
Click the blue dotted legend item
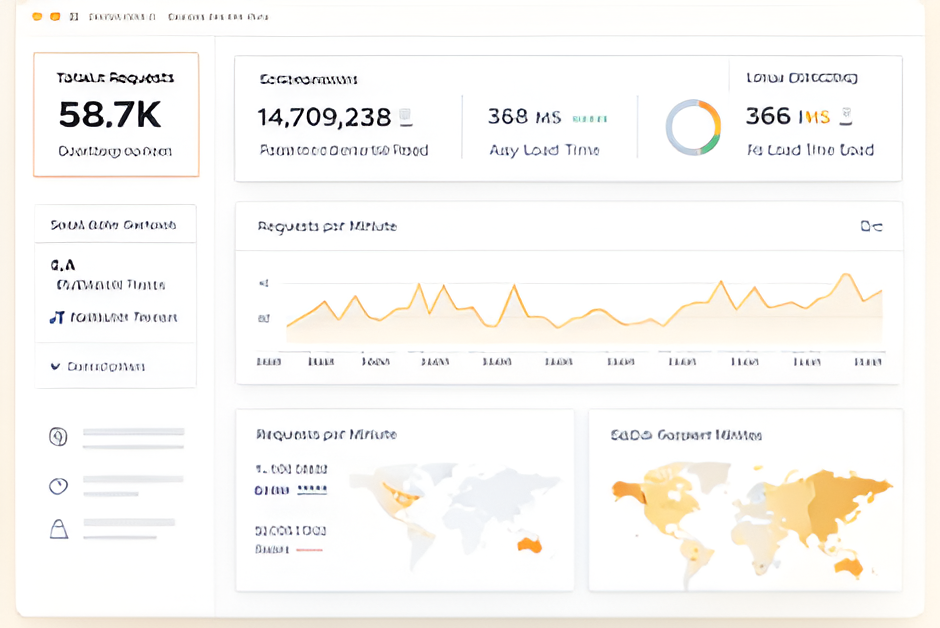(x=312, y=490)
